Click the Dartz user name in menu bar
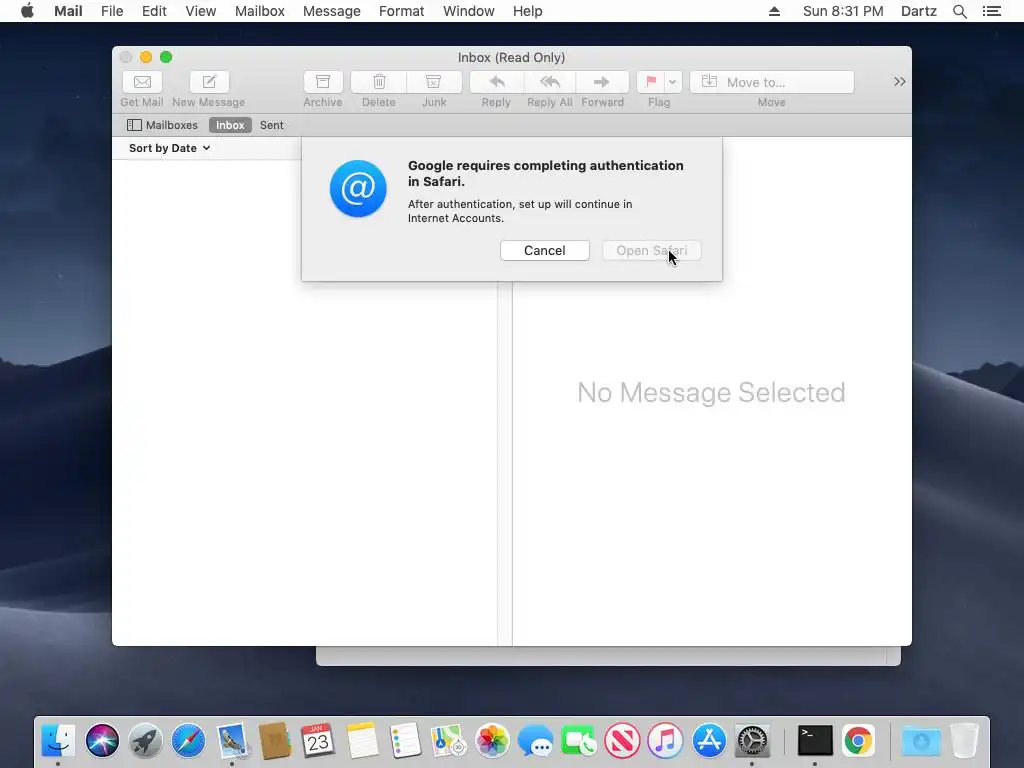This screenshot has width=1024, height=768. (919, 11)
